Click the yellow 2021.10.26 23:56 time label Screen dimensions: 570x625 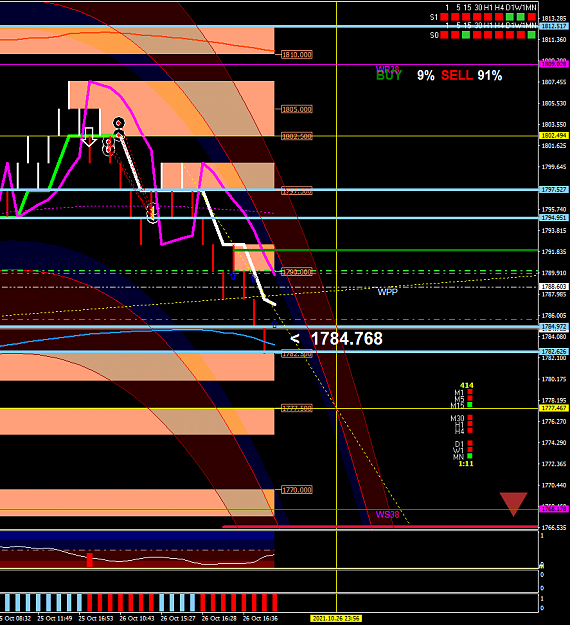[x=336, y=619]
